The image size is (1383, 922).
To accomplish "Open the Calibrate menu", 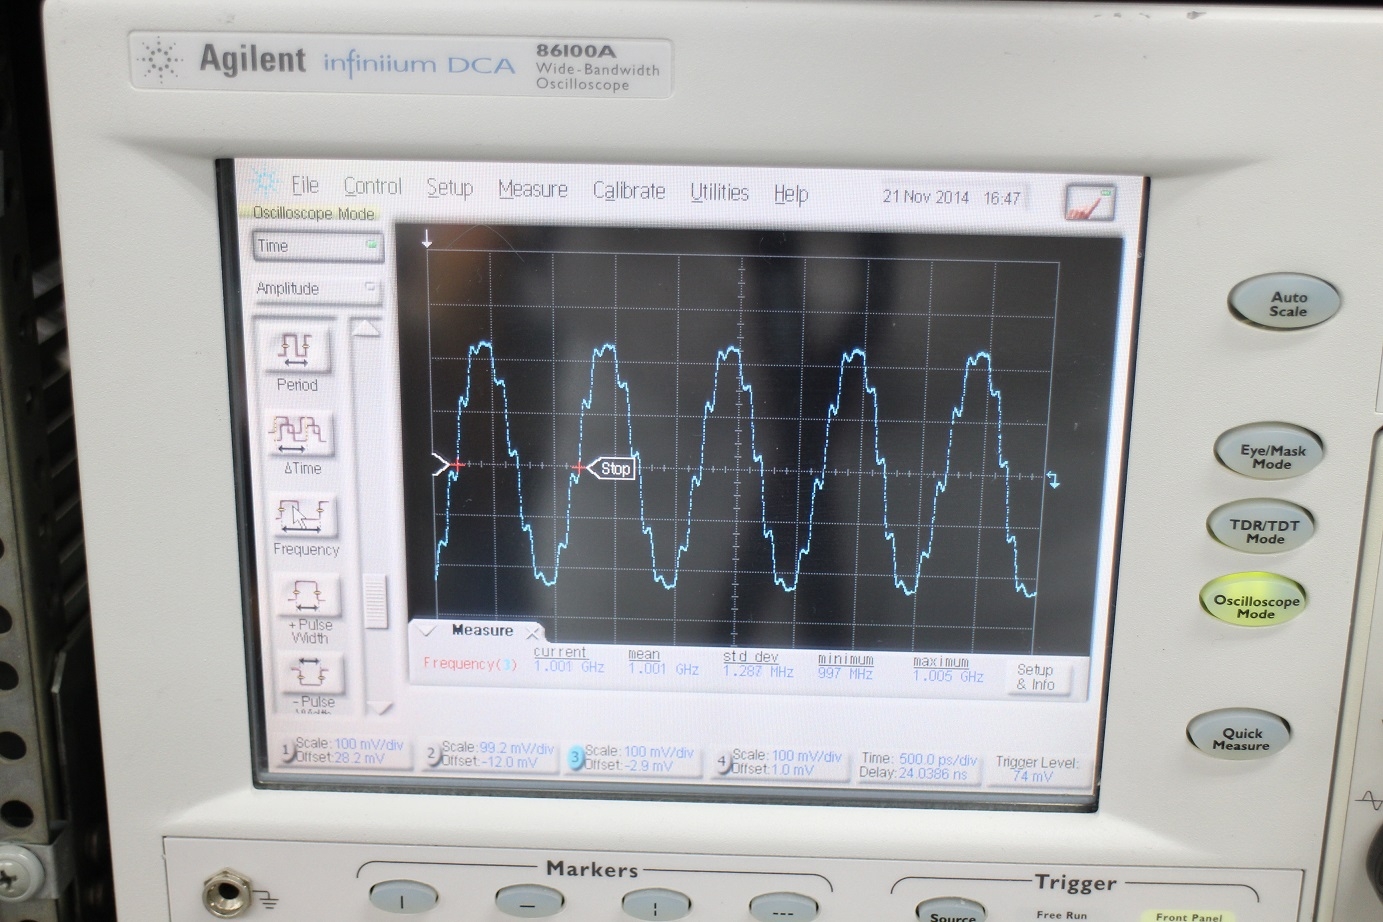I will point(628,191).
